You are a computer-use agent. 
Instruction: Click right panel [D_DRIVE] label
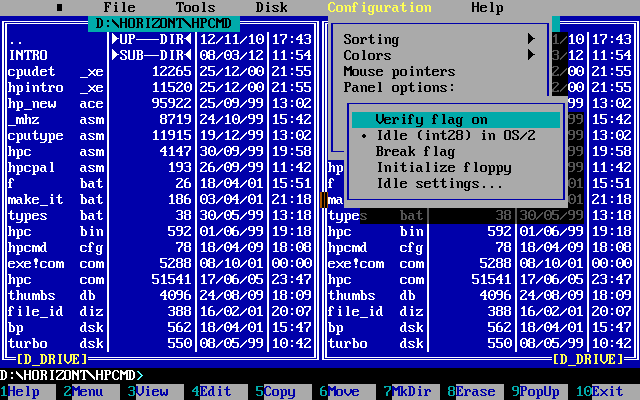coord(588,360)
